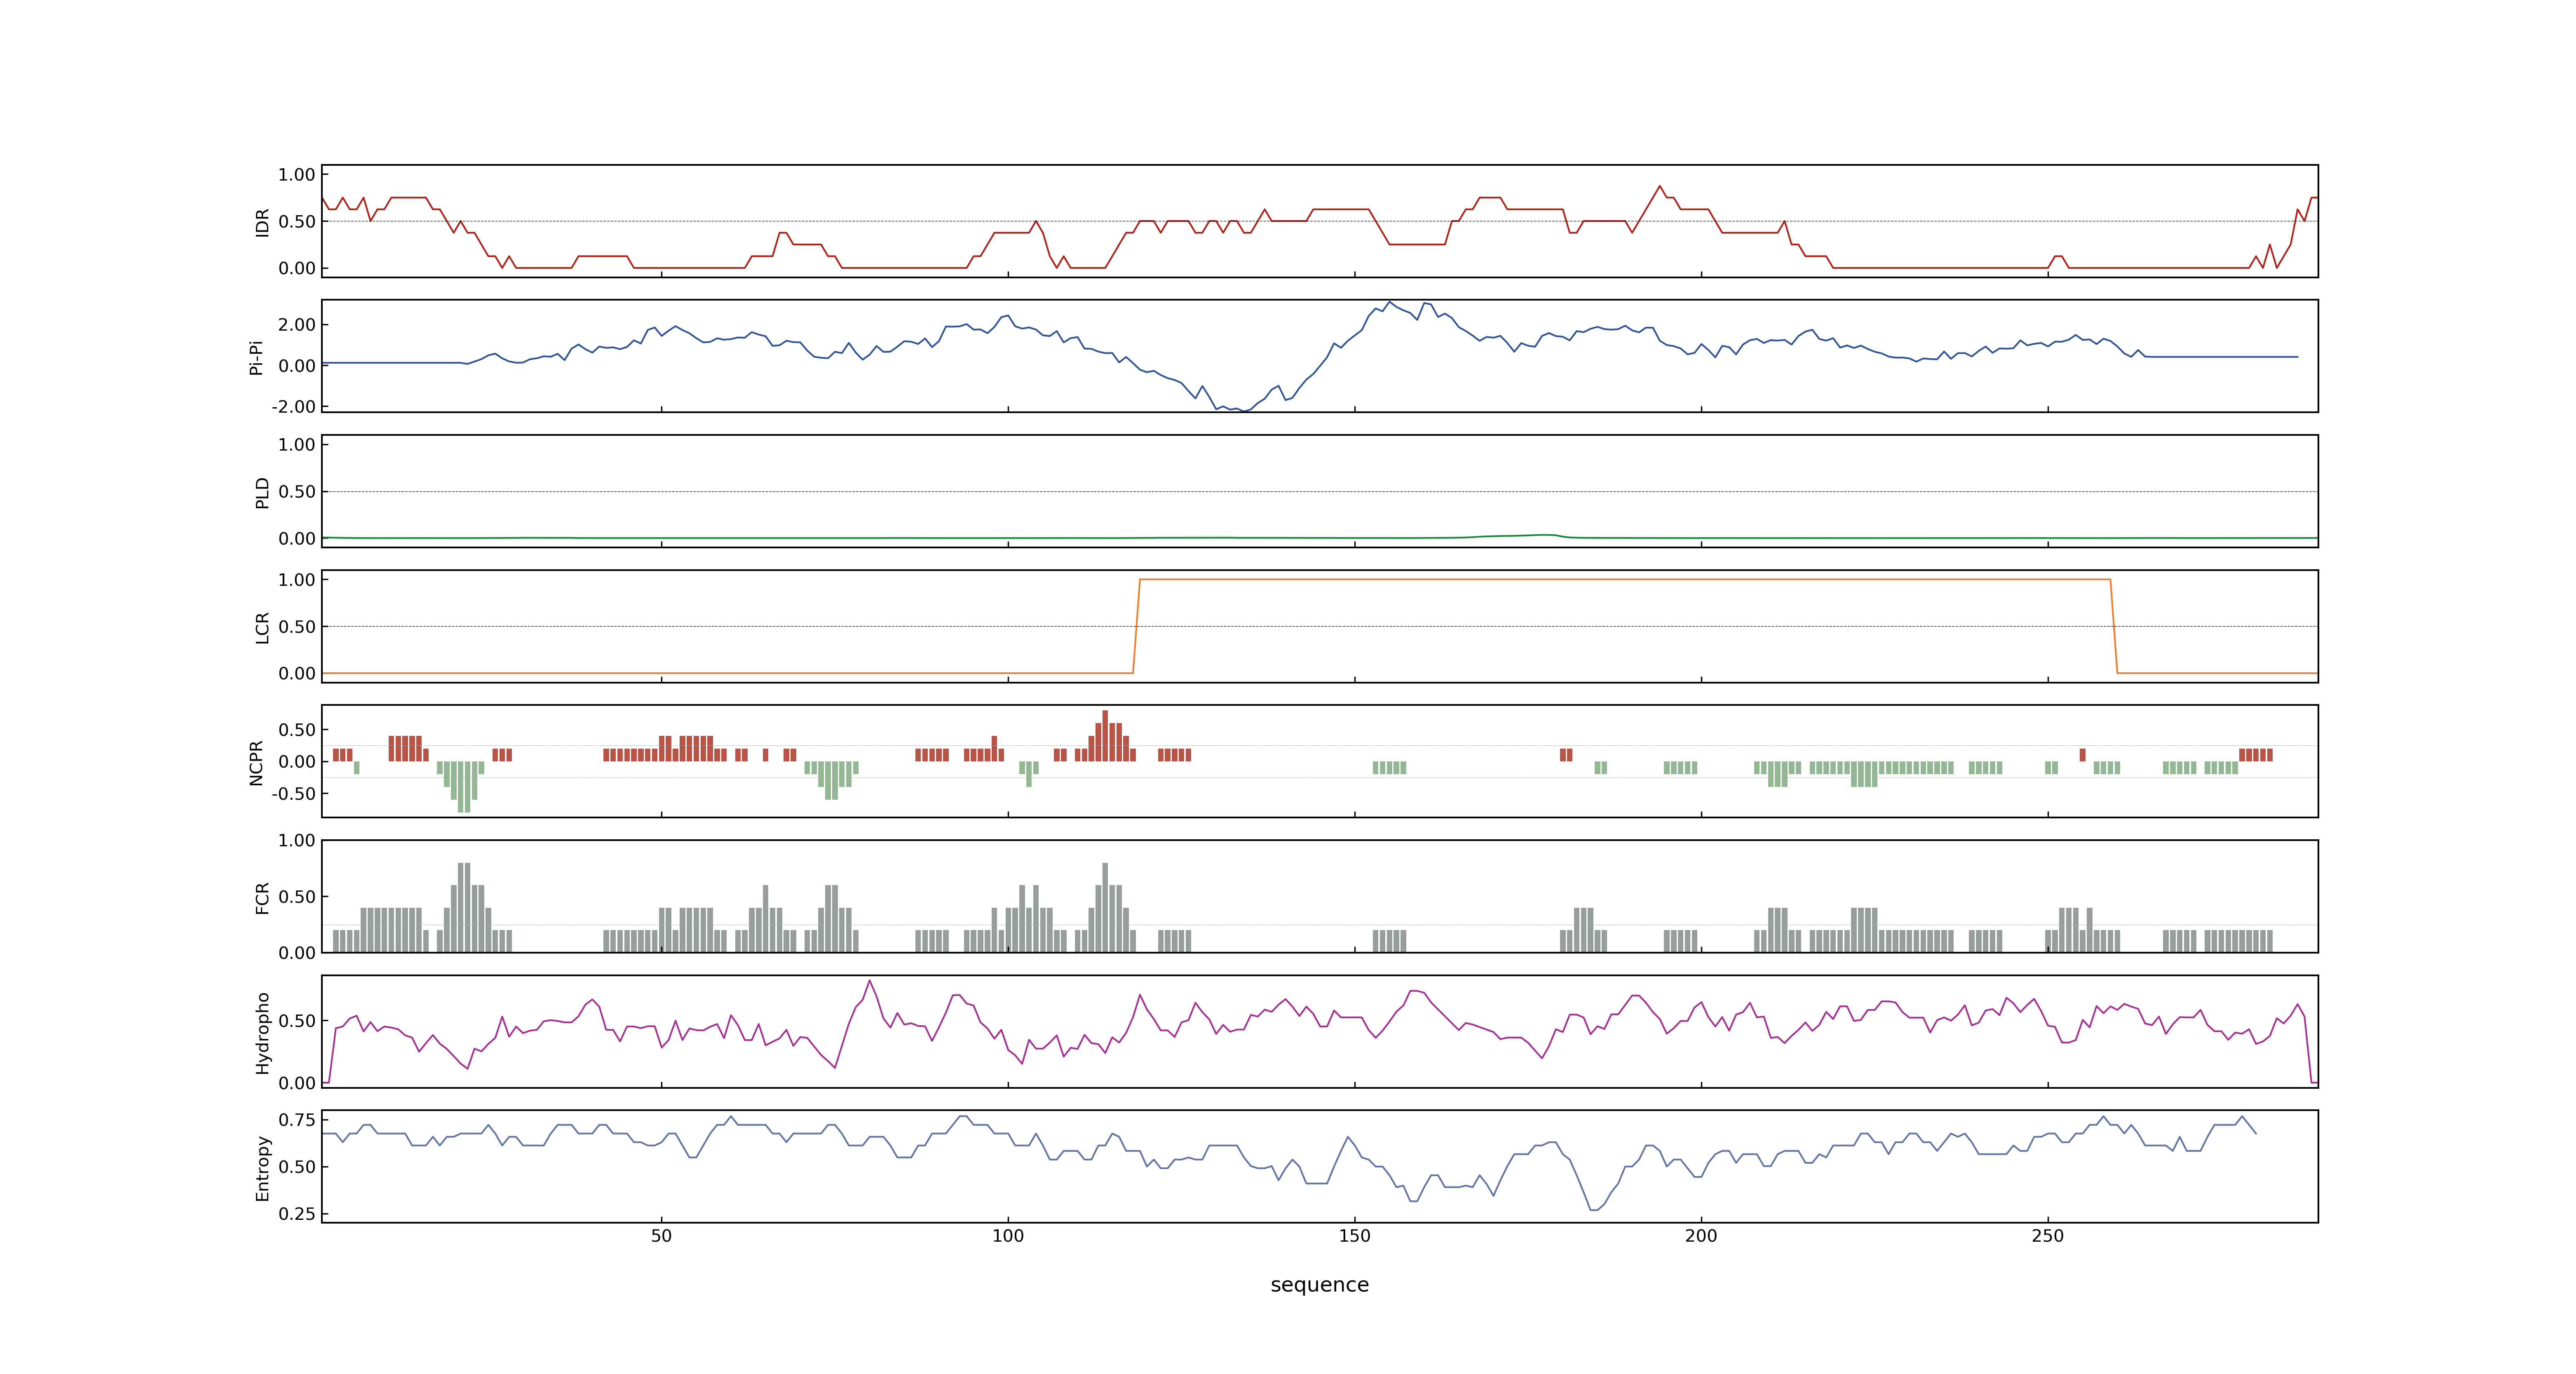Click the x-axis tick label 200
Screen dimensions: 2576x1374
[1701, 1236]
